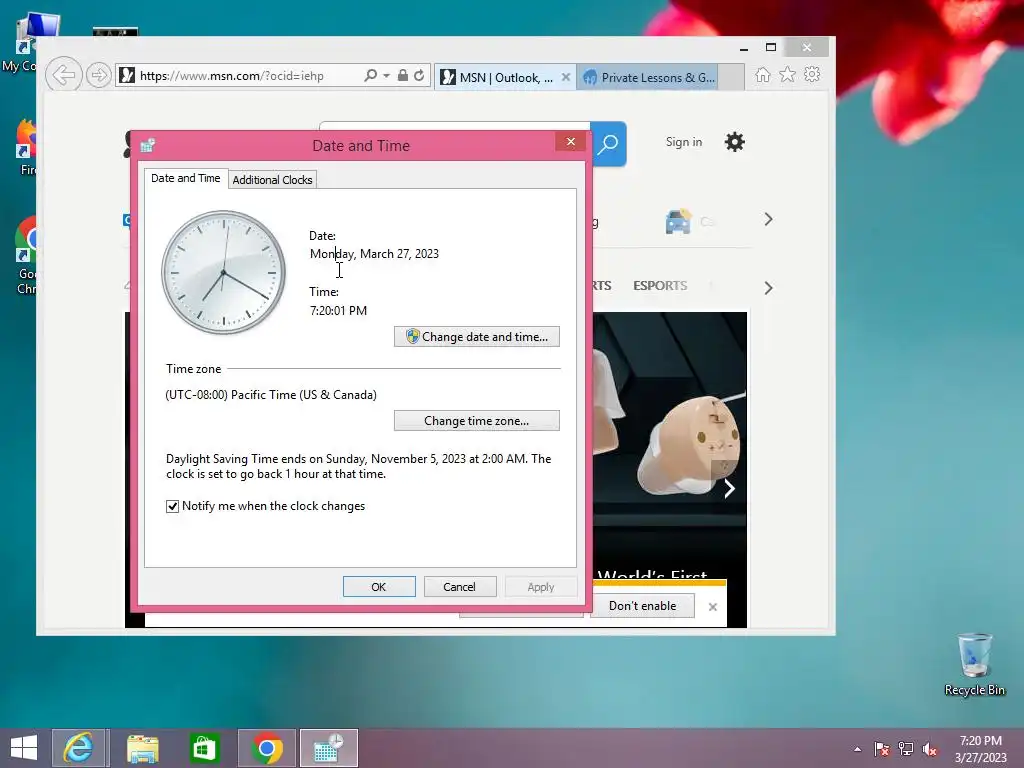
Task: Show hidden tray icons arrow
Action: (x=857, y=749)
